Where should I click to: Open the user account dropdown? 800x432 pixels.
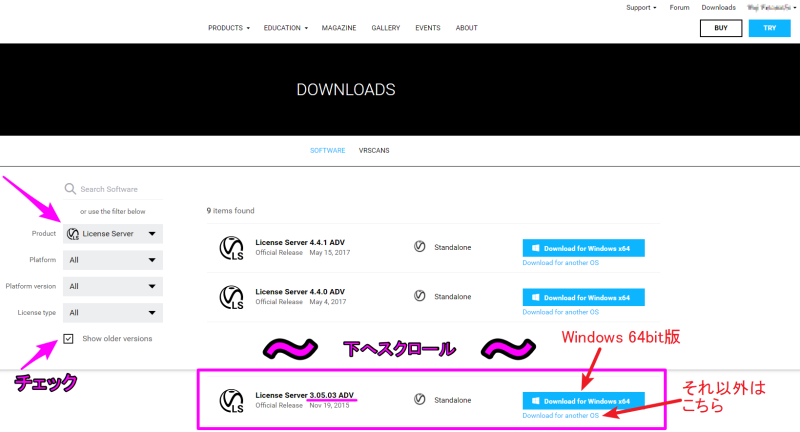click(771, 8)
